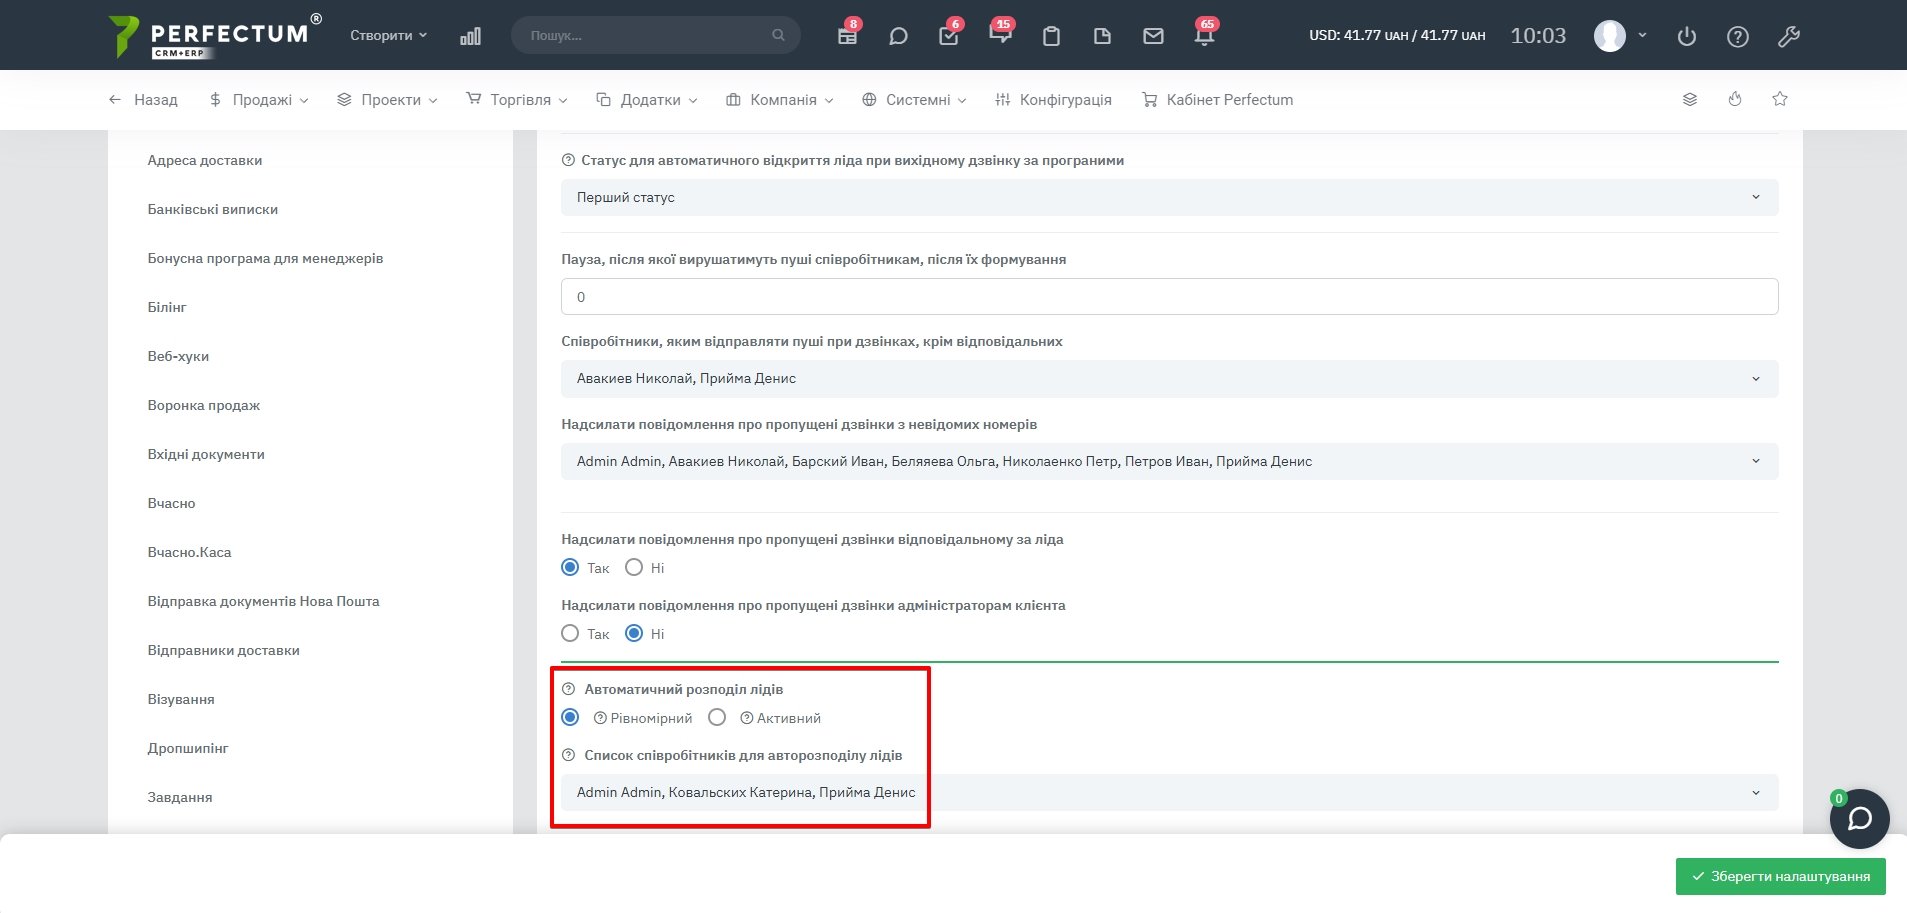Expand the Створити dropdown
The height and width of the screenshot is (913, 1907).
(x=388, y=35)
